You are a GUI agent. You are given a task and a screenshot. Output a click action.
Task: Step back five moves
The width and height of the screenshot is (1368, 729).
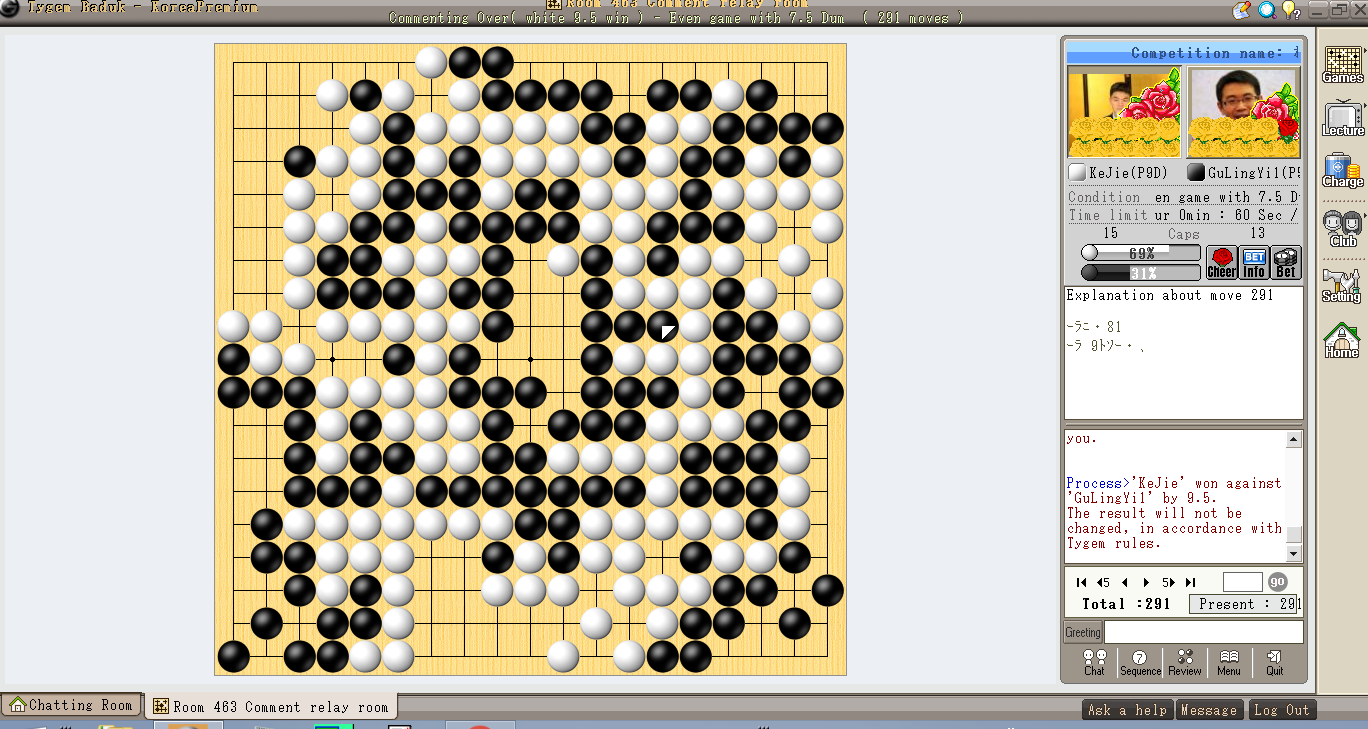pyautogui.click(x=1103, y=582)
